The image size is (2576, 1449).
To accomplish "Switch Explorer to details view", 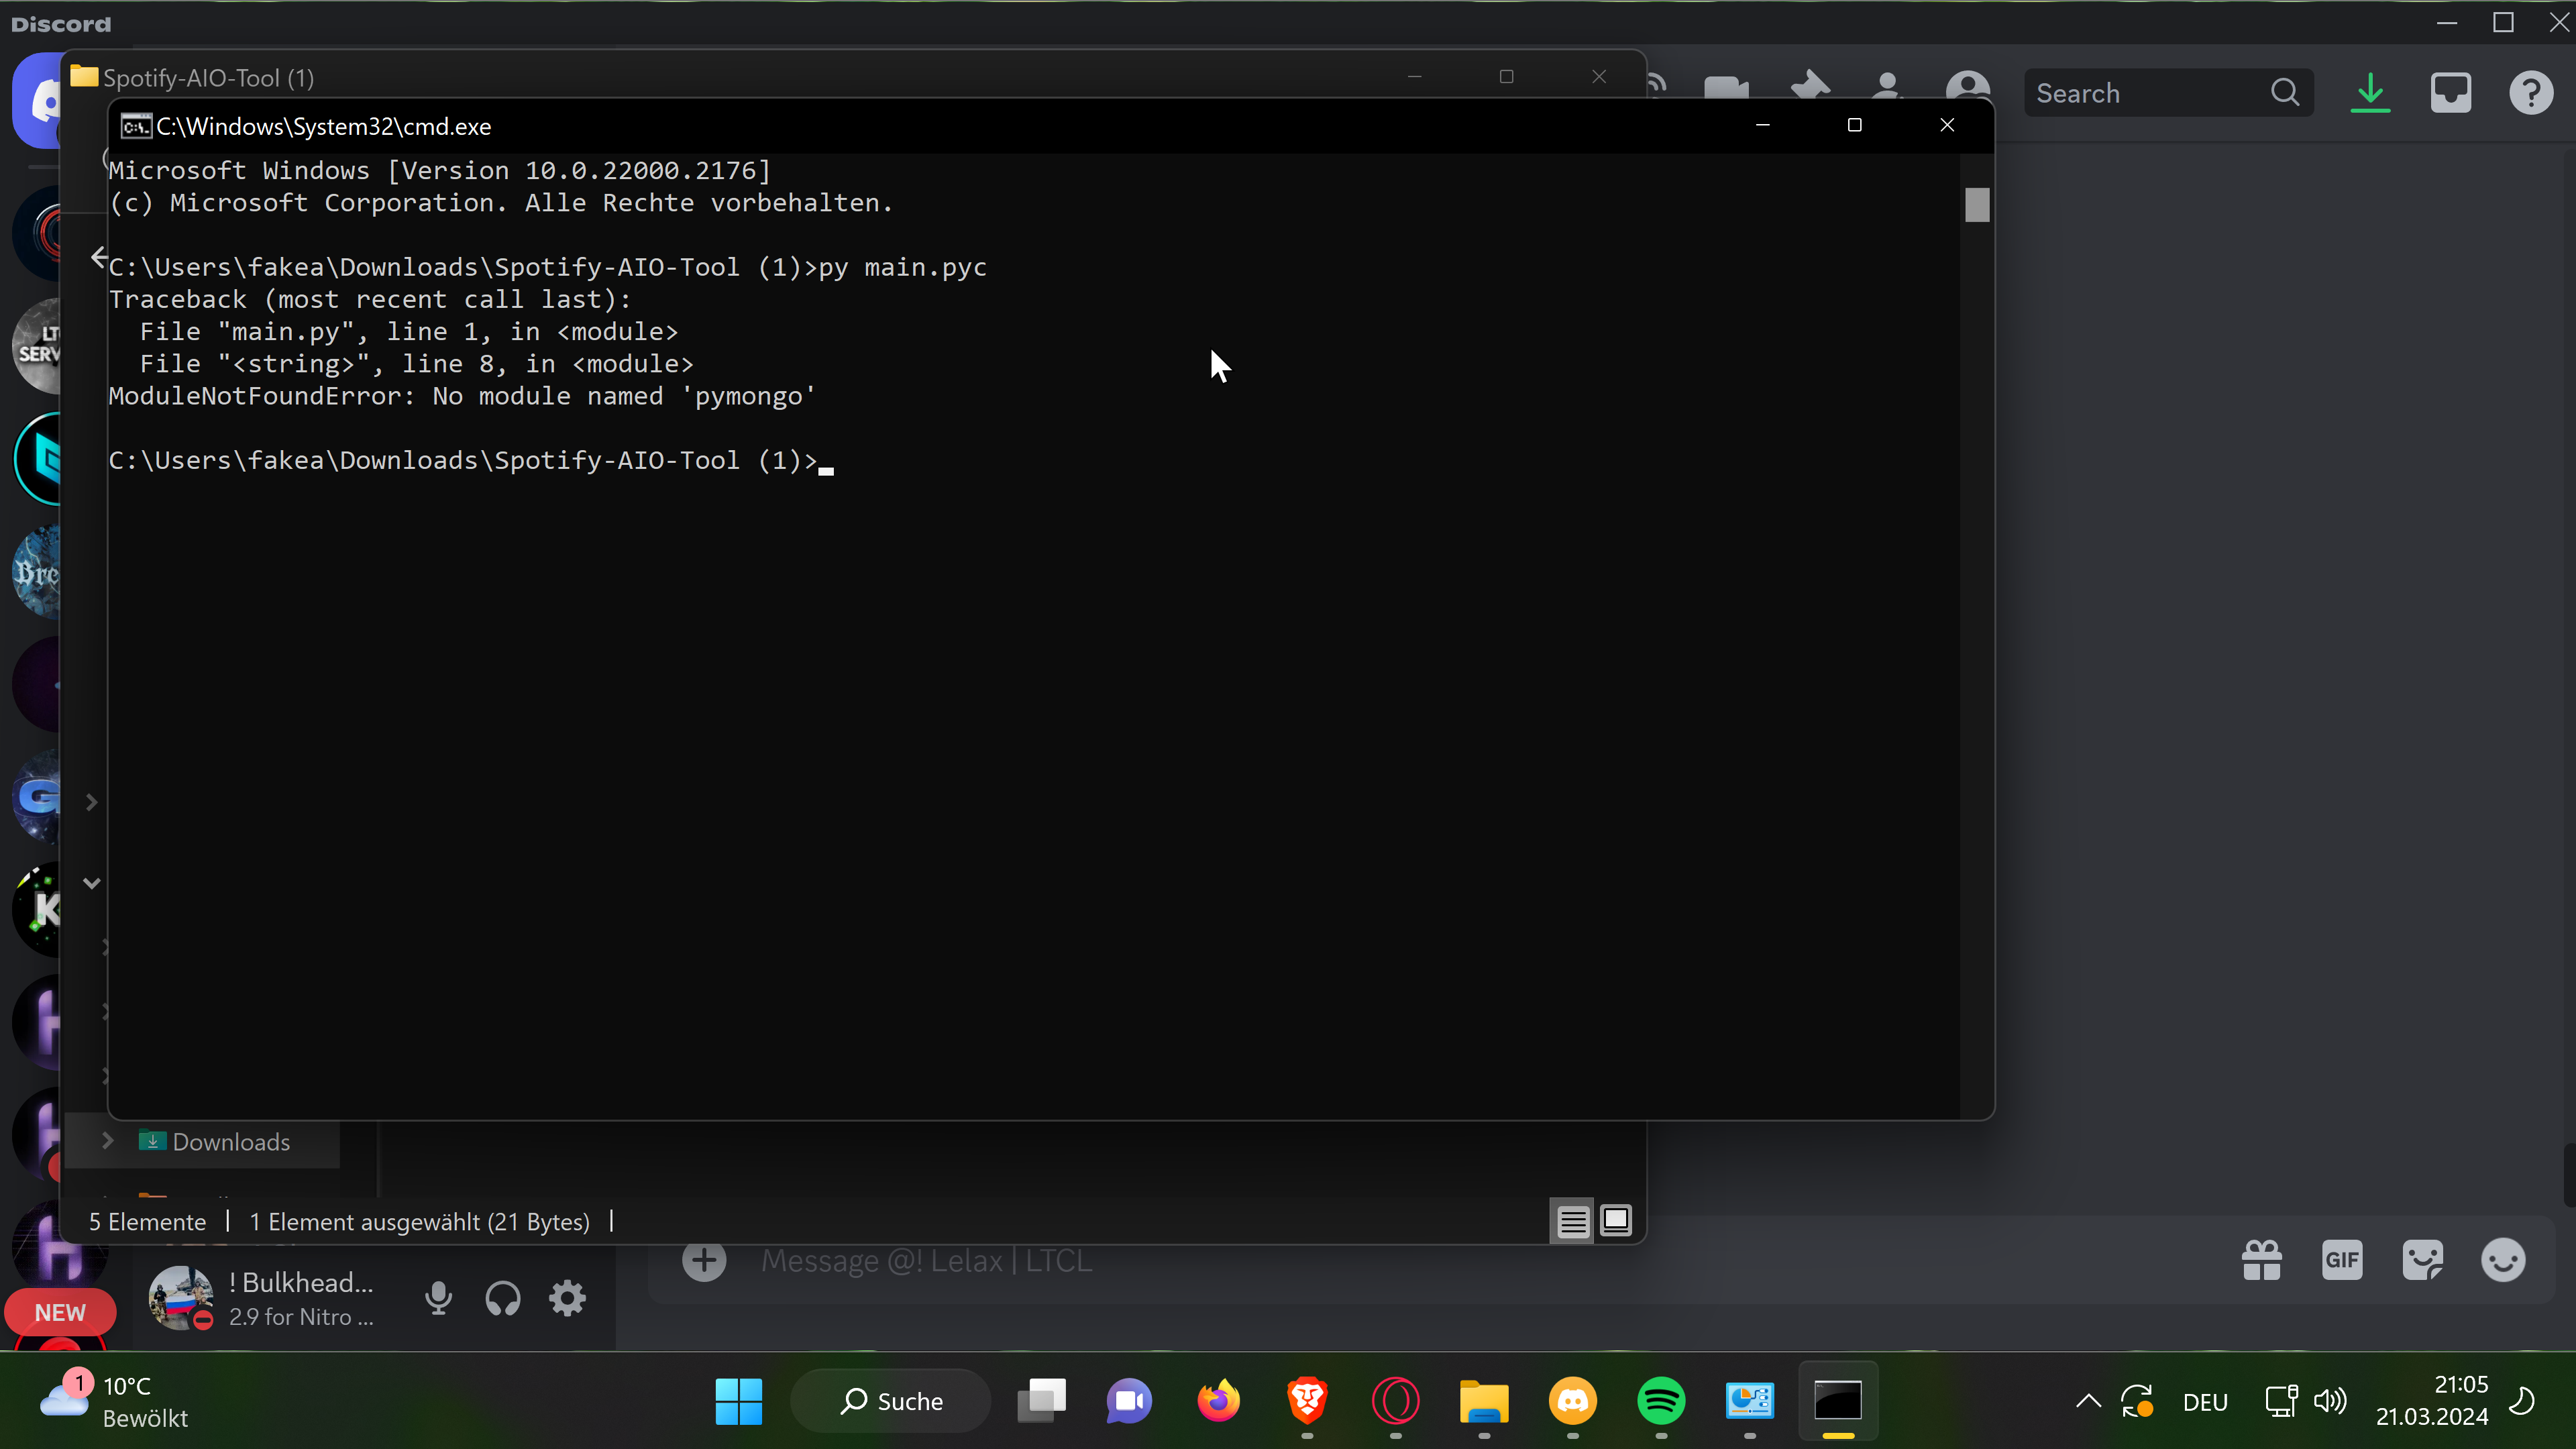I will 1572,1221.
